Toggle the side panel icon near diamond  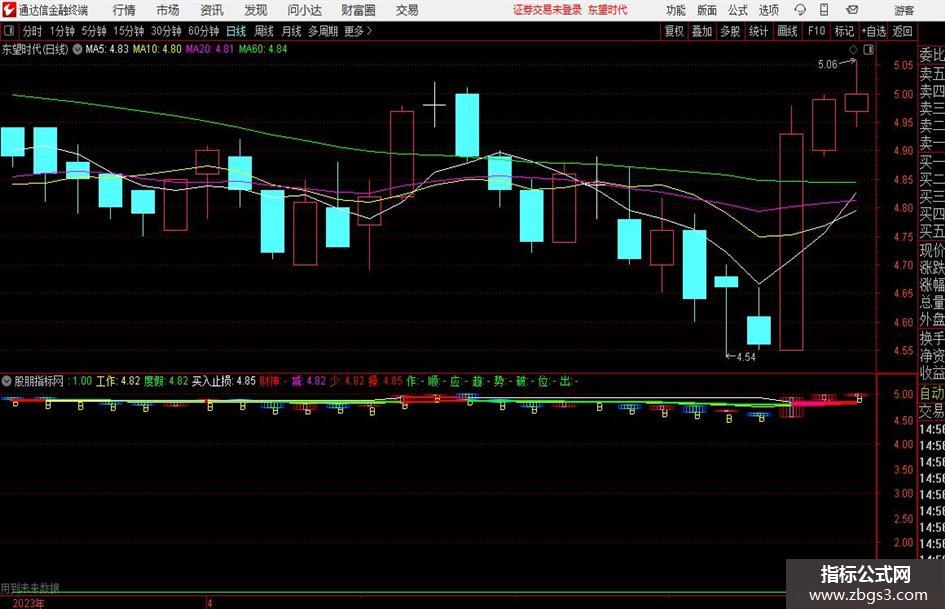point(868,49)
